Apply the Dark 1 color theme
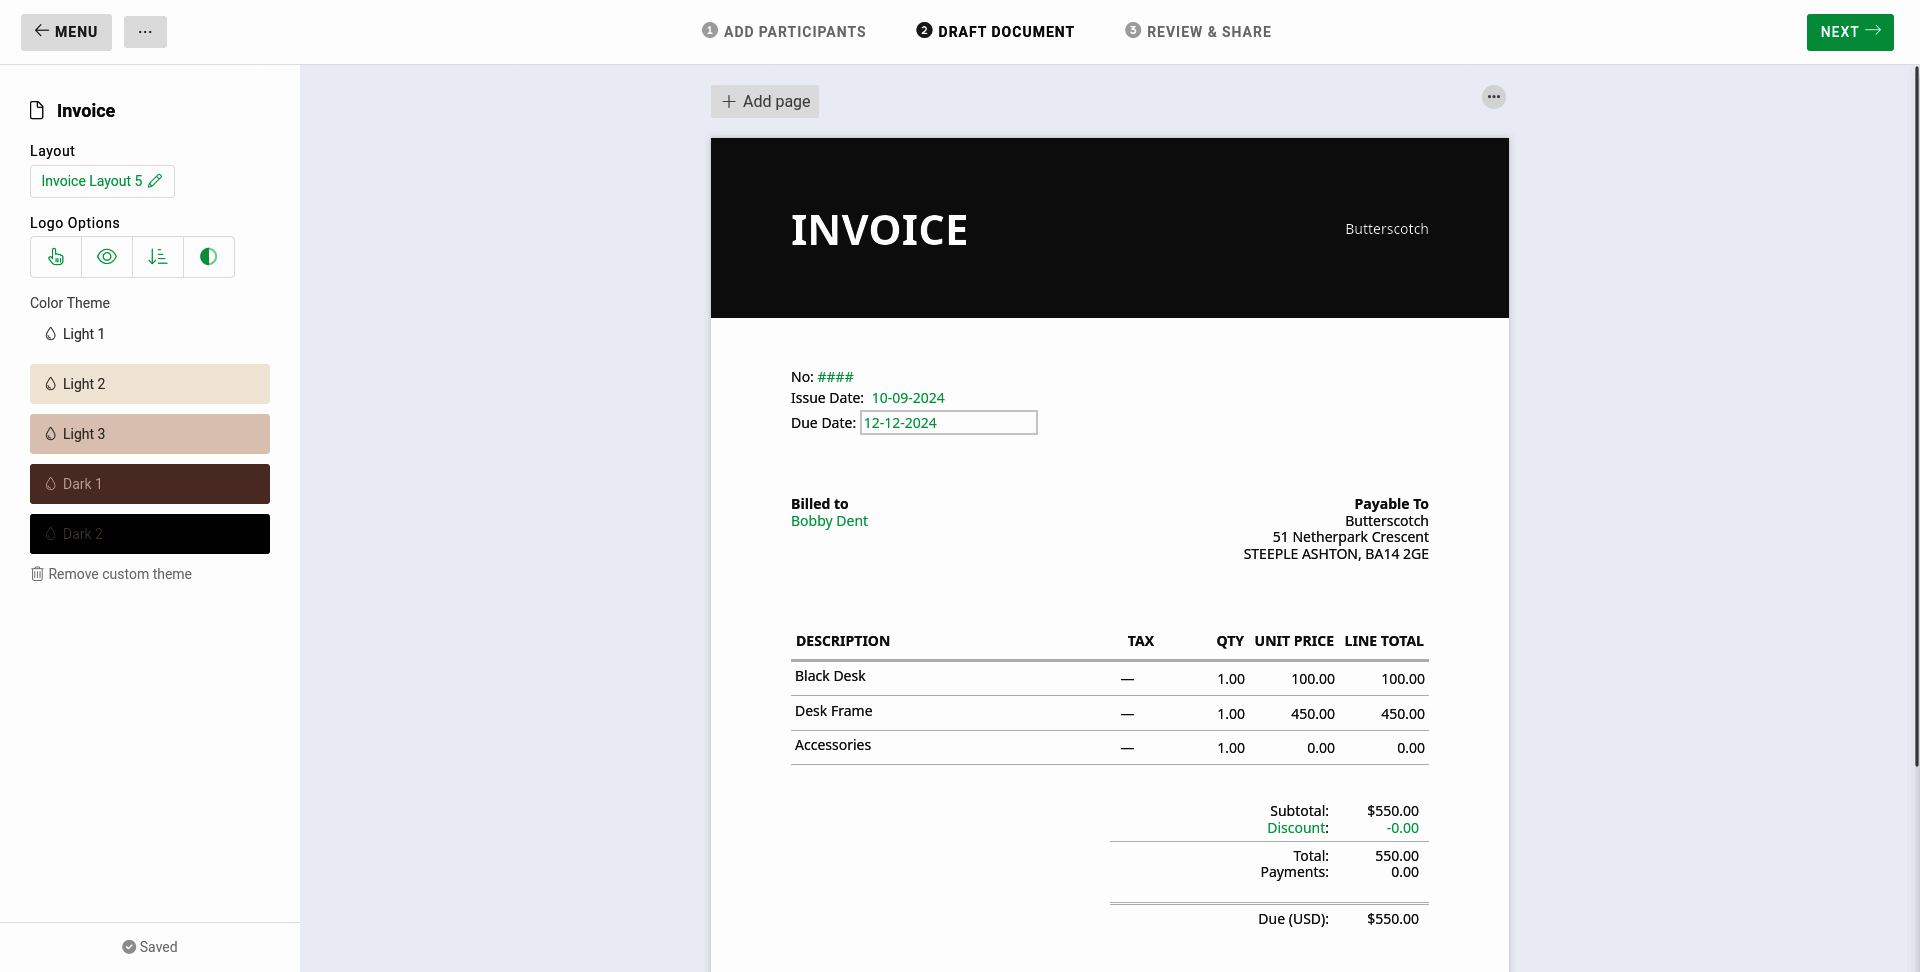The width and height of the screenshot is (1920, 972). tap(150, 484)
